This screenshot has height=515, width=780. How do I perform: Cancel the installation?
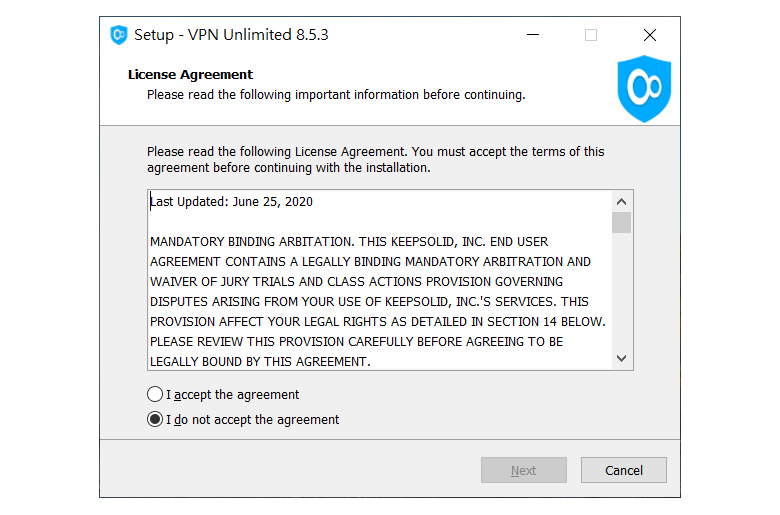click(x=624, y=470)
